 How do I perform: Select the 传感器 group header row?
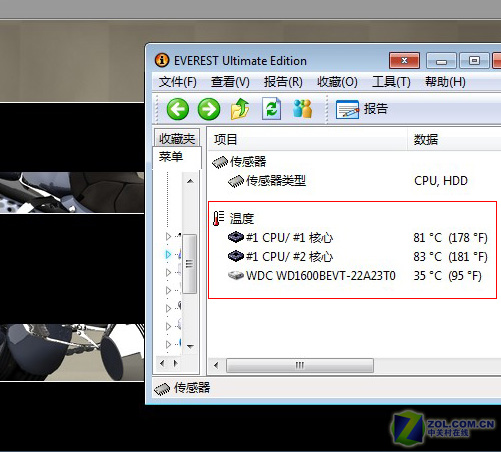[239, 162]
